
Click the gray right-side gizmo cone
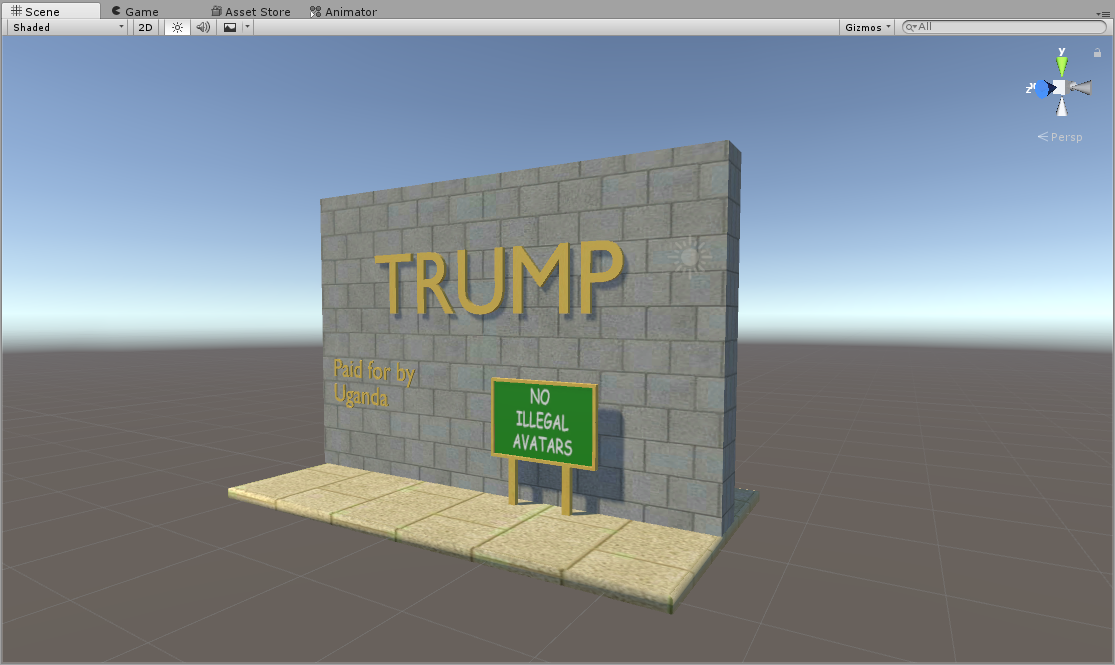click(1081, 88)
